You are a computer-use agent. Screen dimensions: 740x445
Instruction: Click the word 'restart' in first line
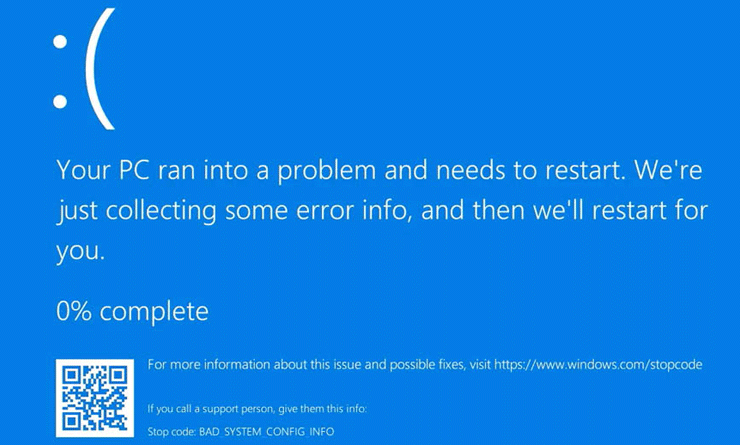tap(586, 170)
